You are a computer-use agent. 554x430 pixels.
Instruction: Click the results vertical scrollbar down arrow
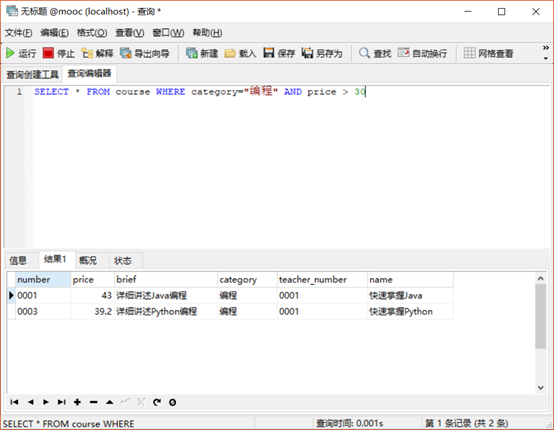click(541, 388)
